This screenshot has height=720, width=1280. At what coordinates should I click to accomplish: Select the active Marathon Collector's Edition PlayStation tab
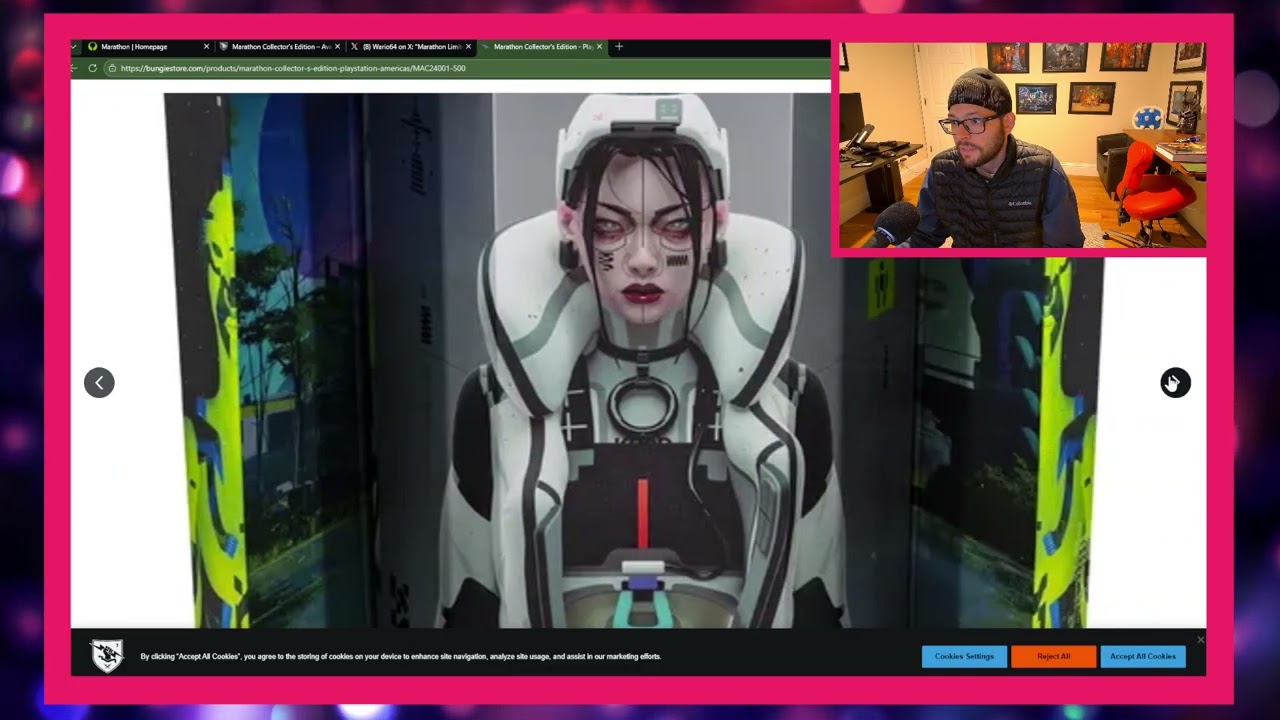tap(541, 46)
